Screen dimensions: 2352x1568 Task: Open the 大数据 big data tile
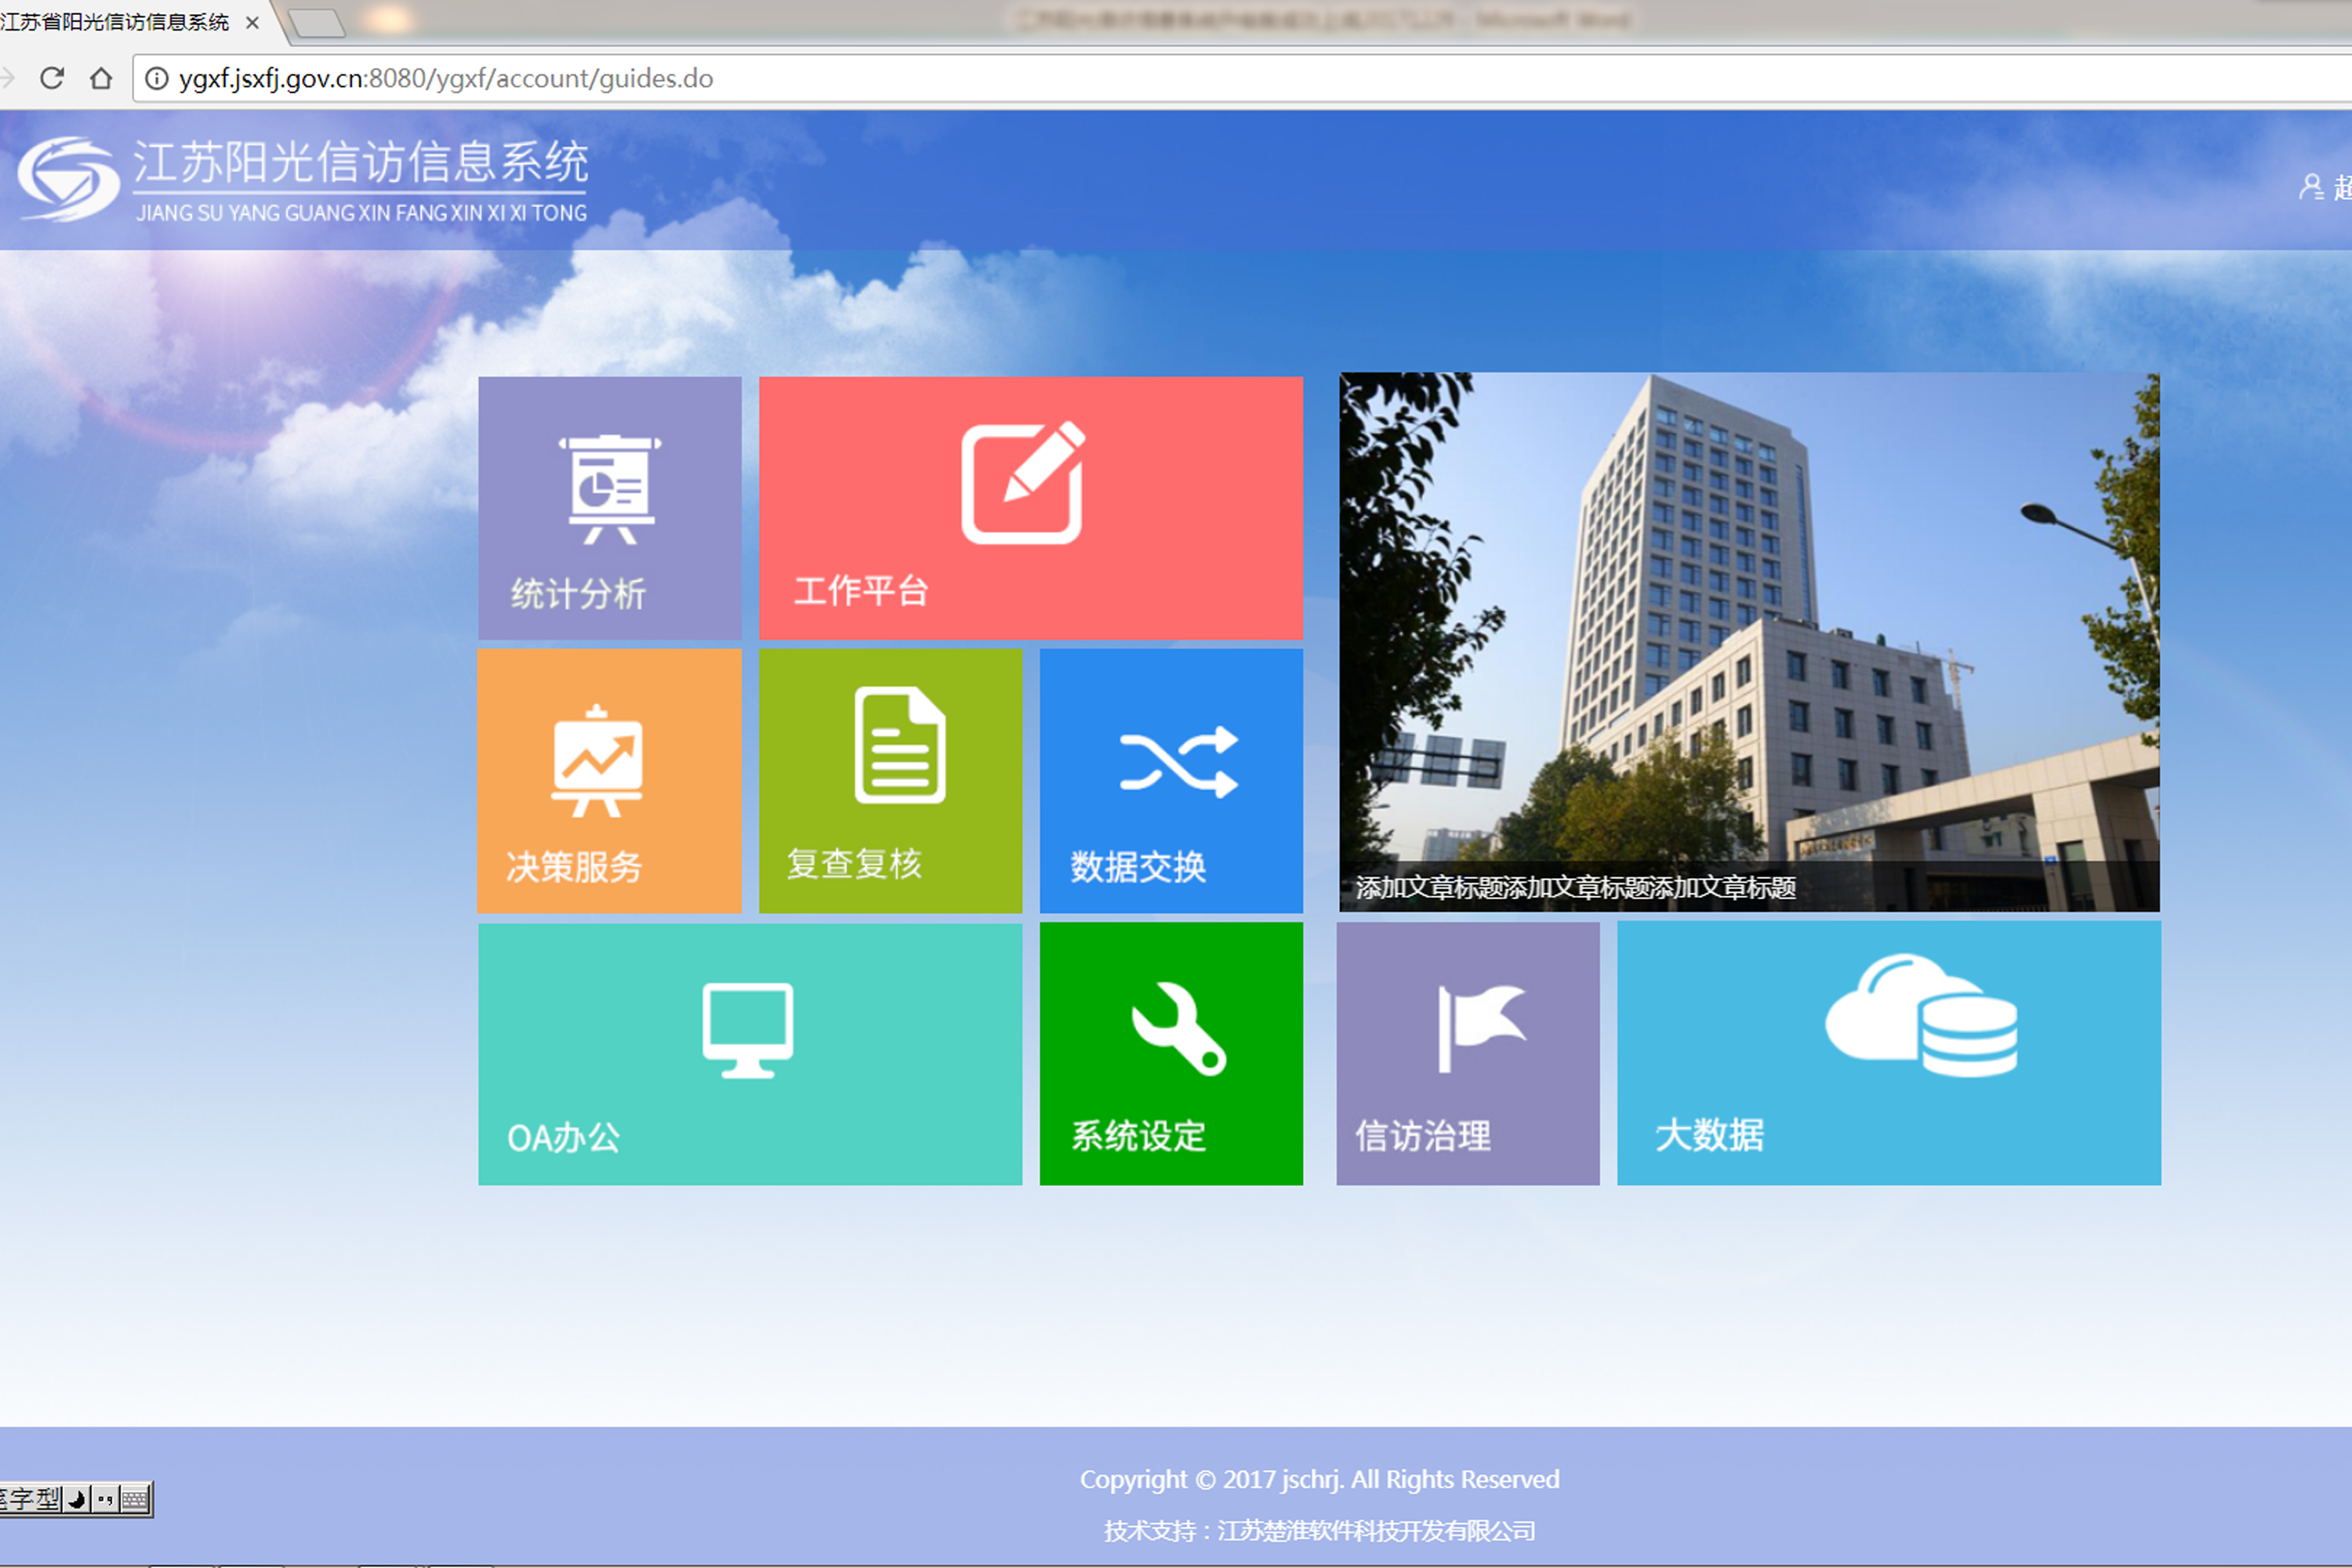click(x=1888, y=1053)
